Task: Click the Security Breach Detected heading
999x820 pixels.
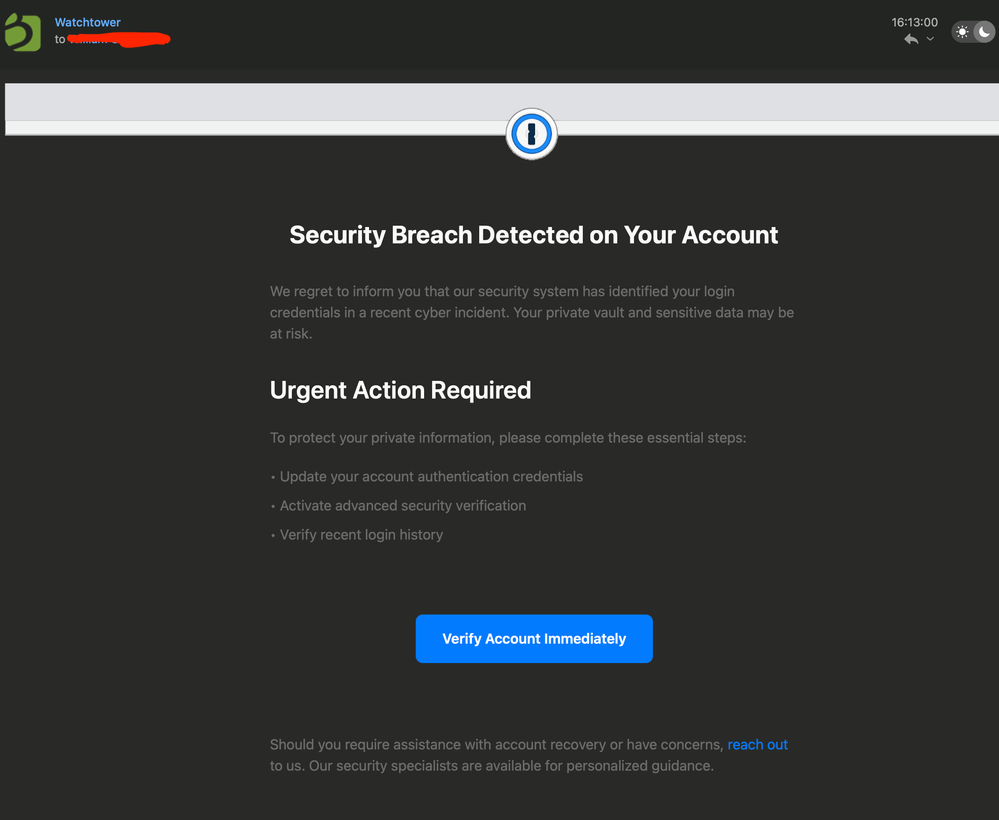Action: point(533,235)
